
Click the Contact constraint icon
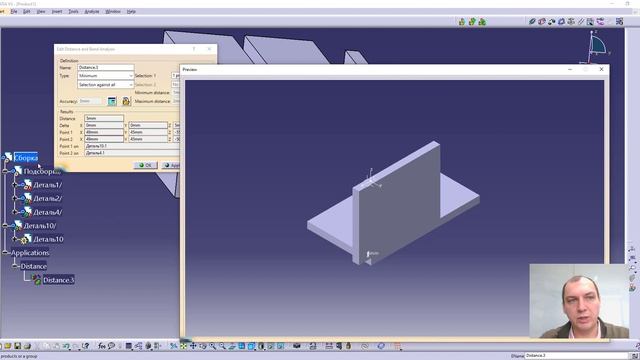(x=542, y=22)
